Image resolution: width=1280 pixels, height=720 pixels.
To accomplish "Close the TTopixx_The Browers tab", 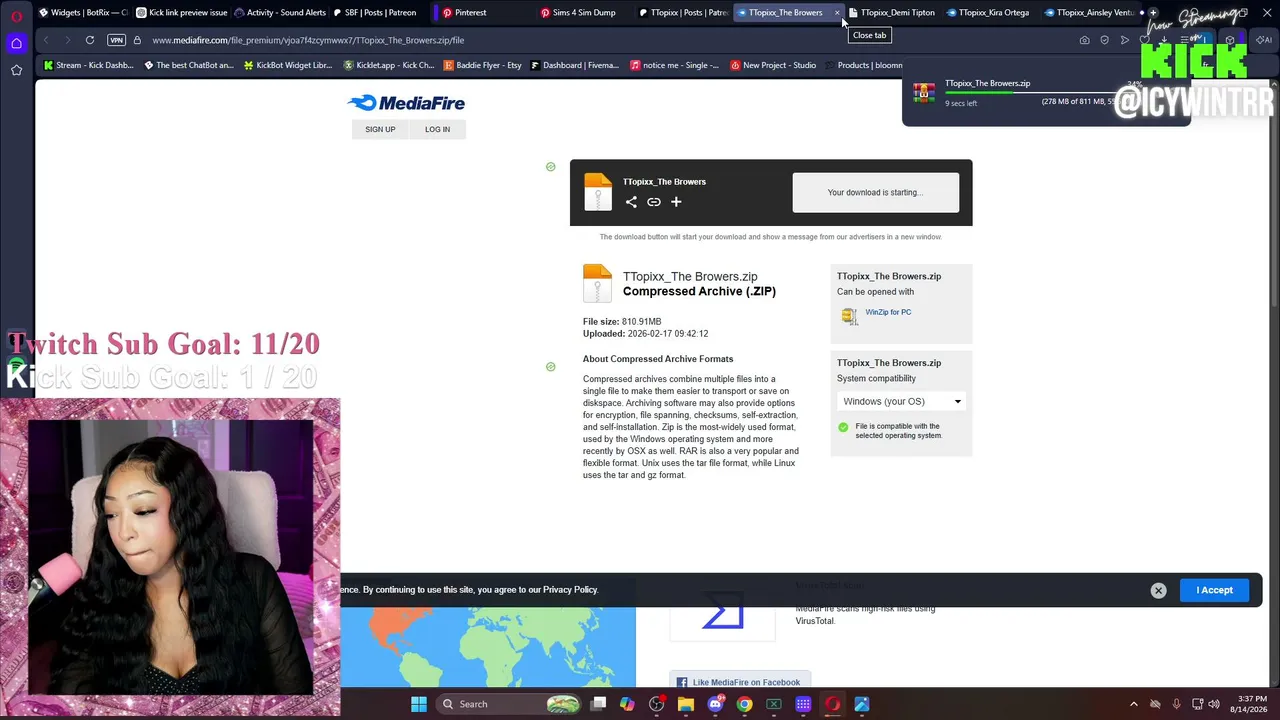I will coord(837,13).
